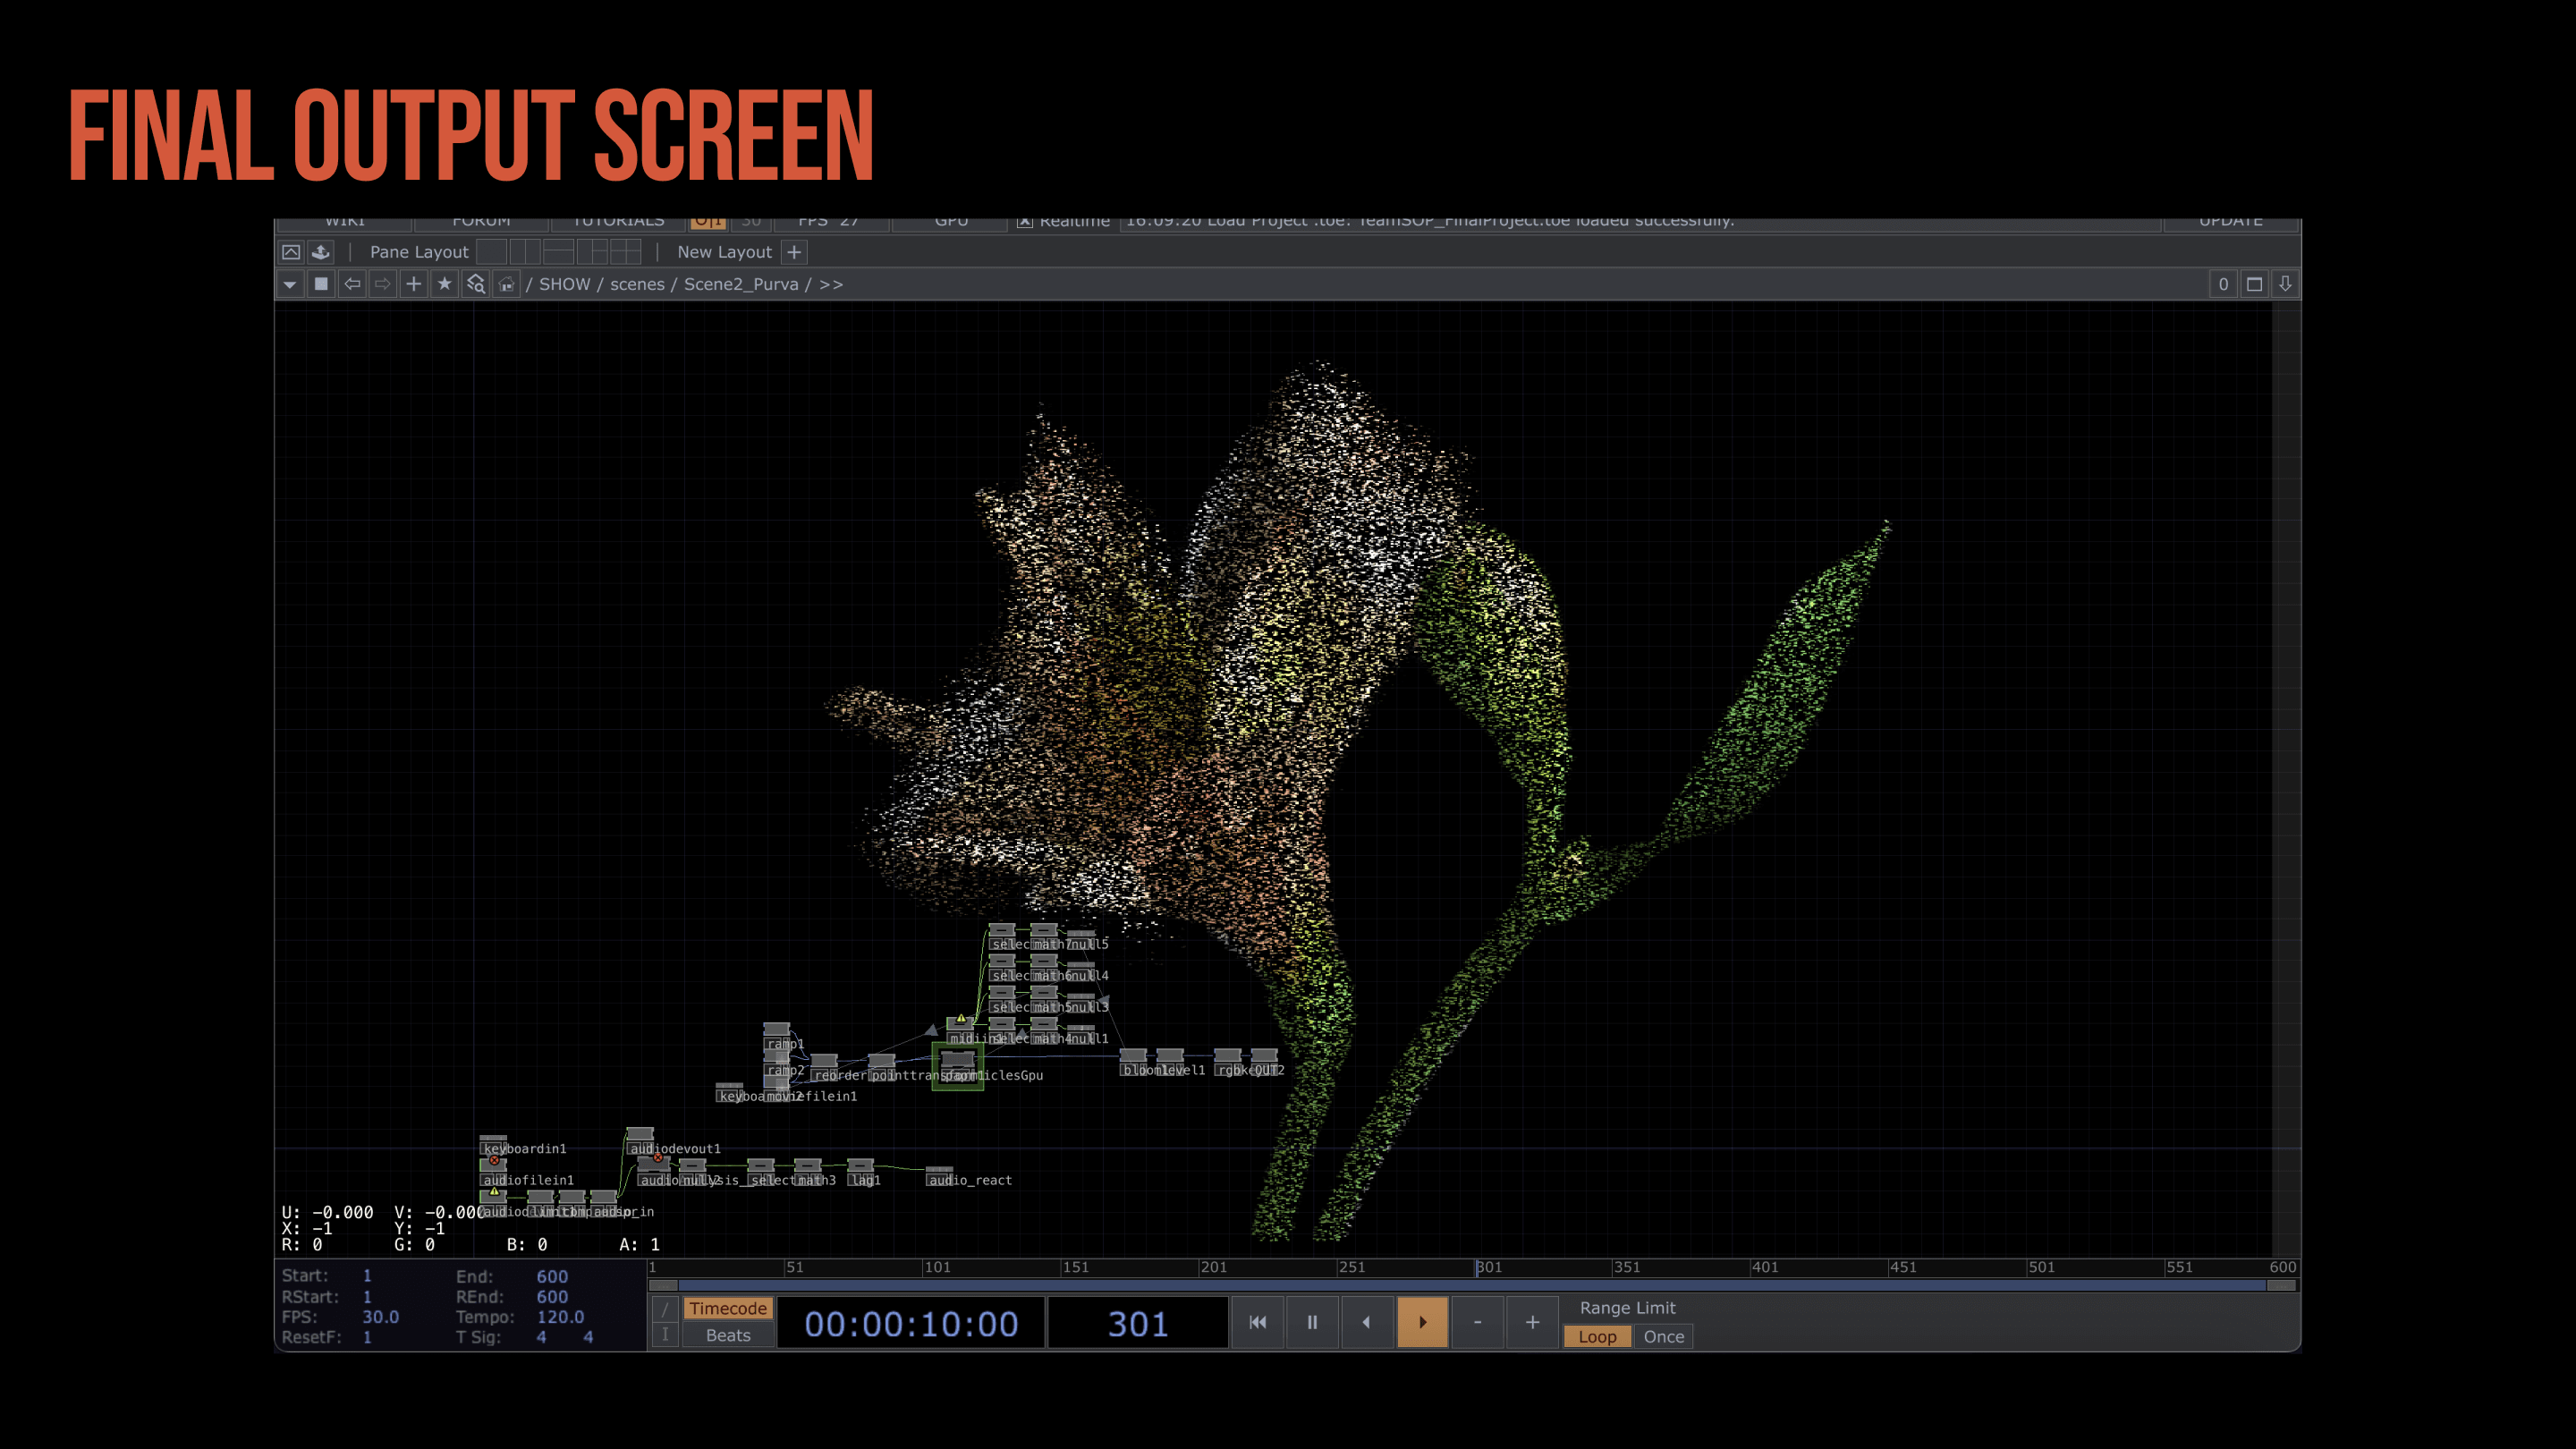The height and width of the screenshot is (1449, 2576).
Task: Click the add operator plus icon
Action: click(413, 284)
